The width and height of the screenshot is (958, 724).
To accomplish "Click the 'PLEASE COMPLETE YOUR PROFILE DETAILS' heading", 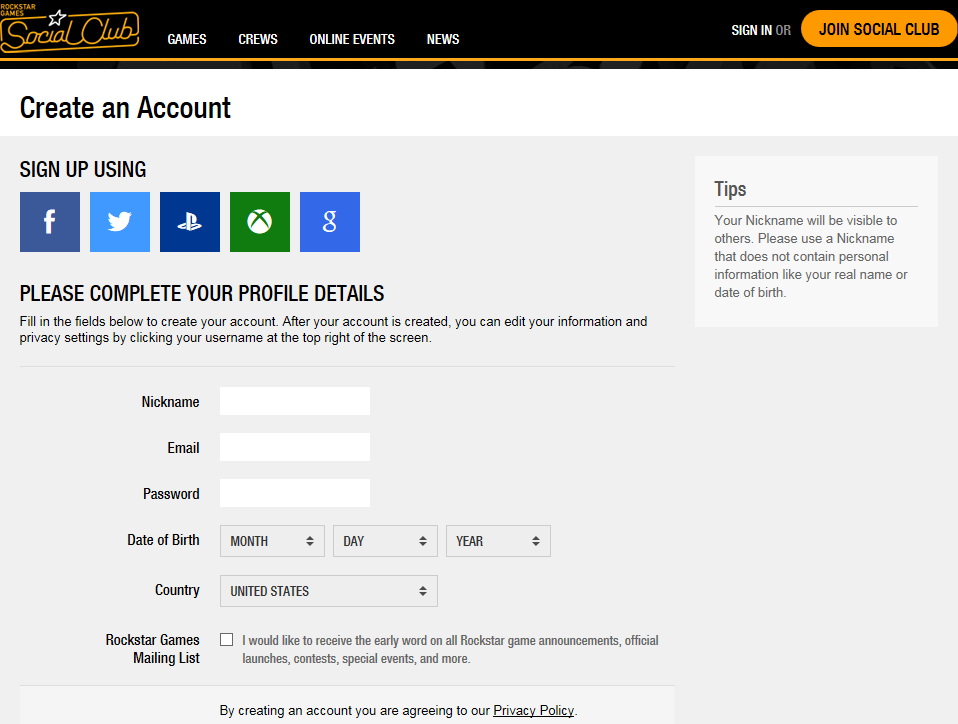I will click(202, 293).
